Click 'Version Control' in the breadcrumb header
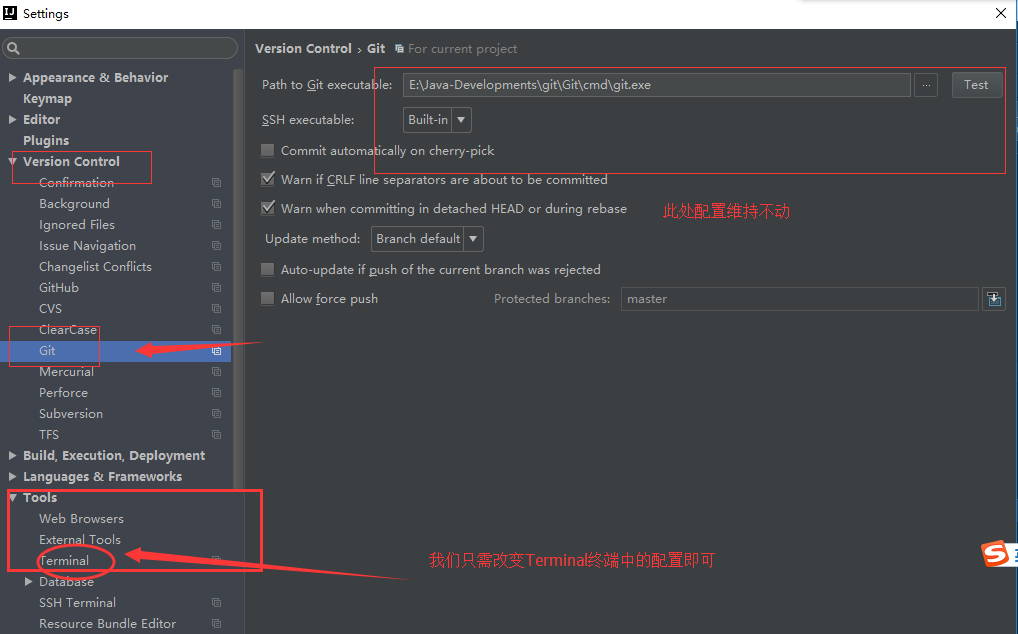 [303, 48]
